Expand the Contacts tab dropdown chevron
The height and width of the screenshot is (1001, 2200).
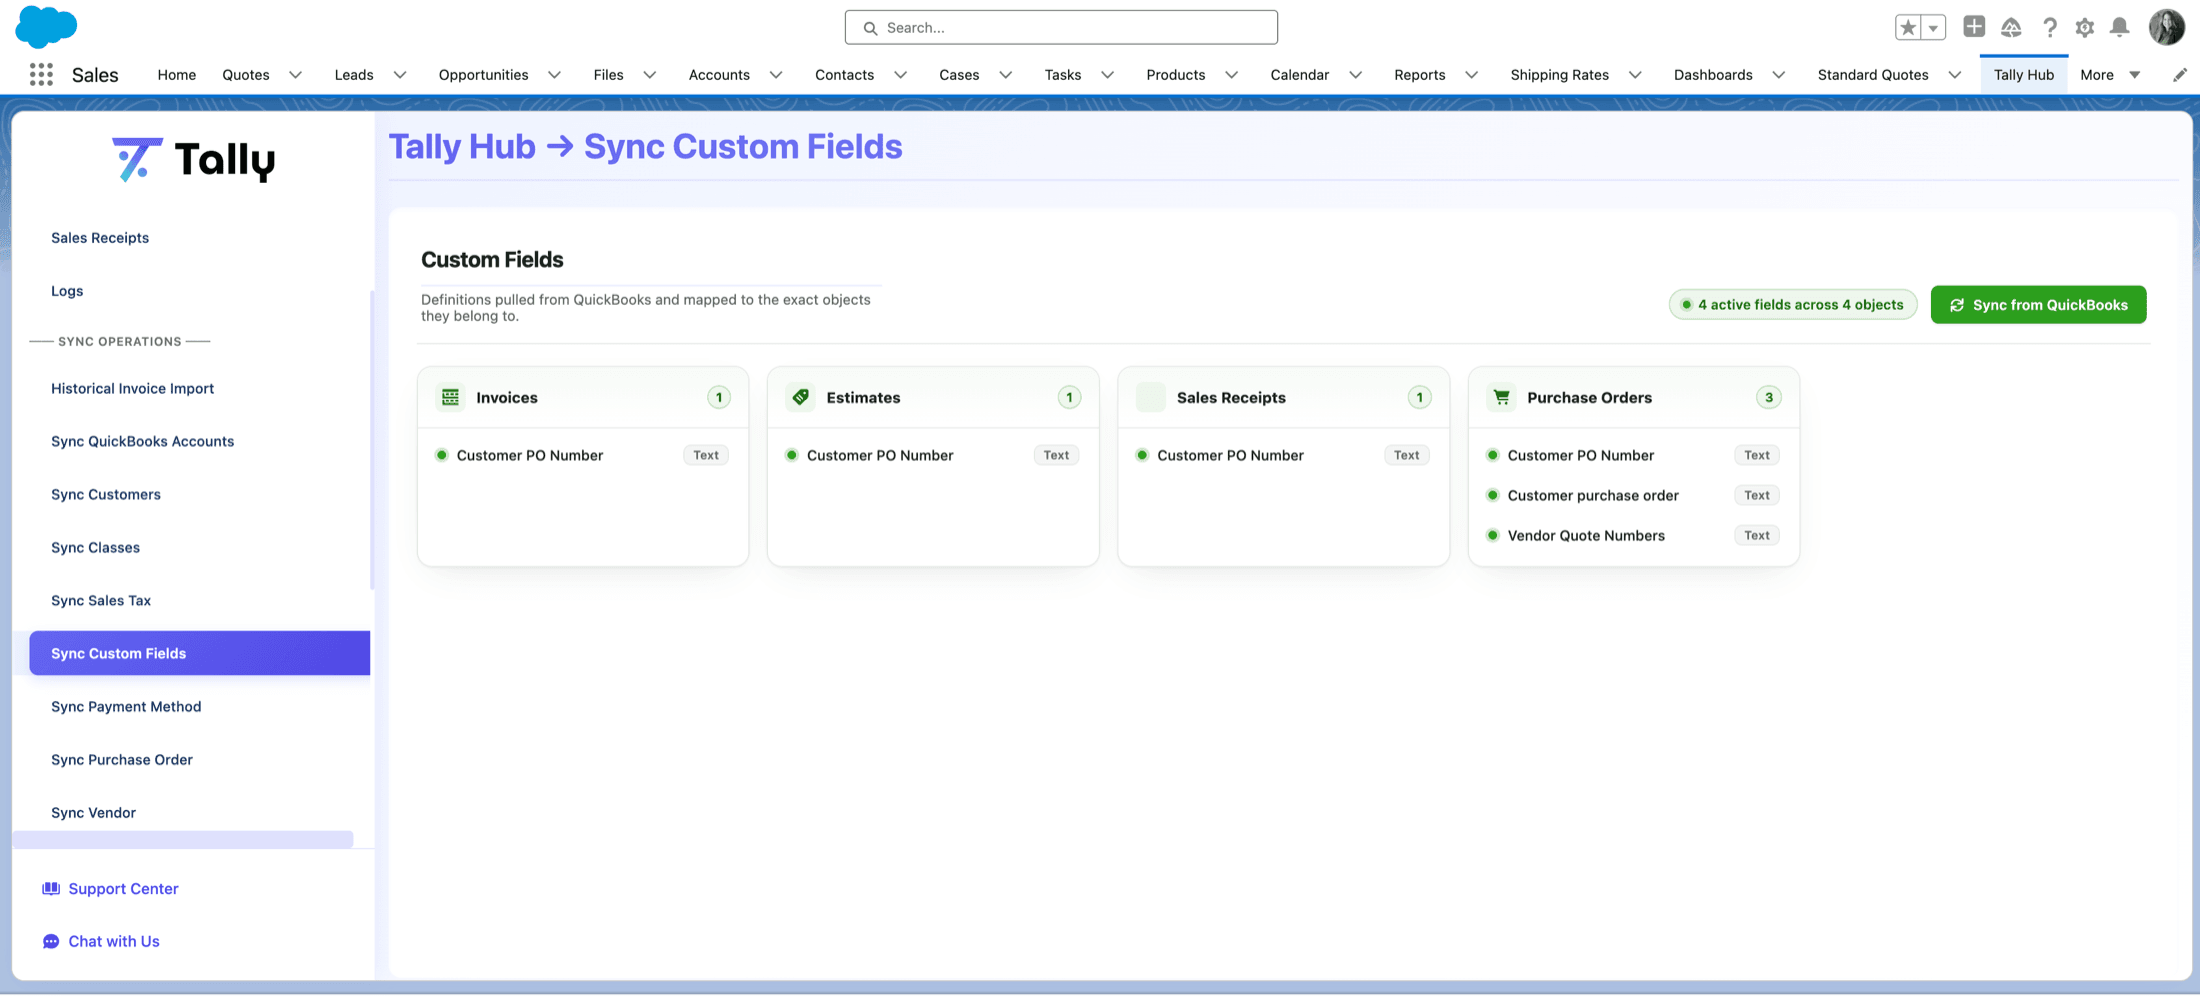[x=900, y=75]
